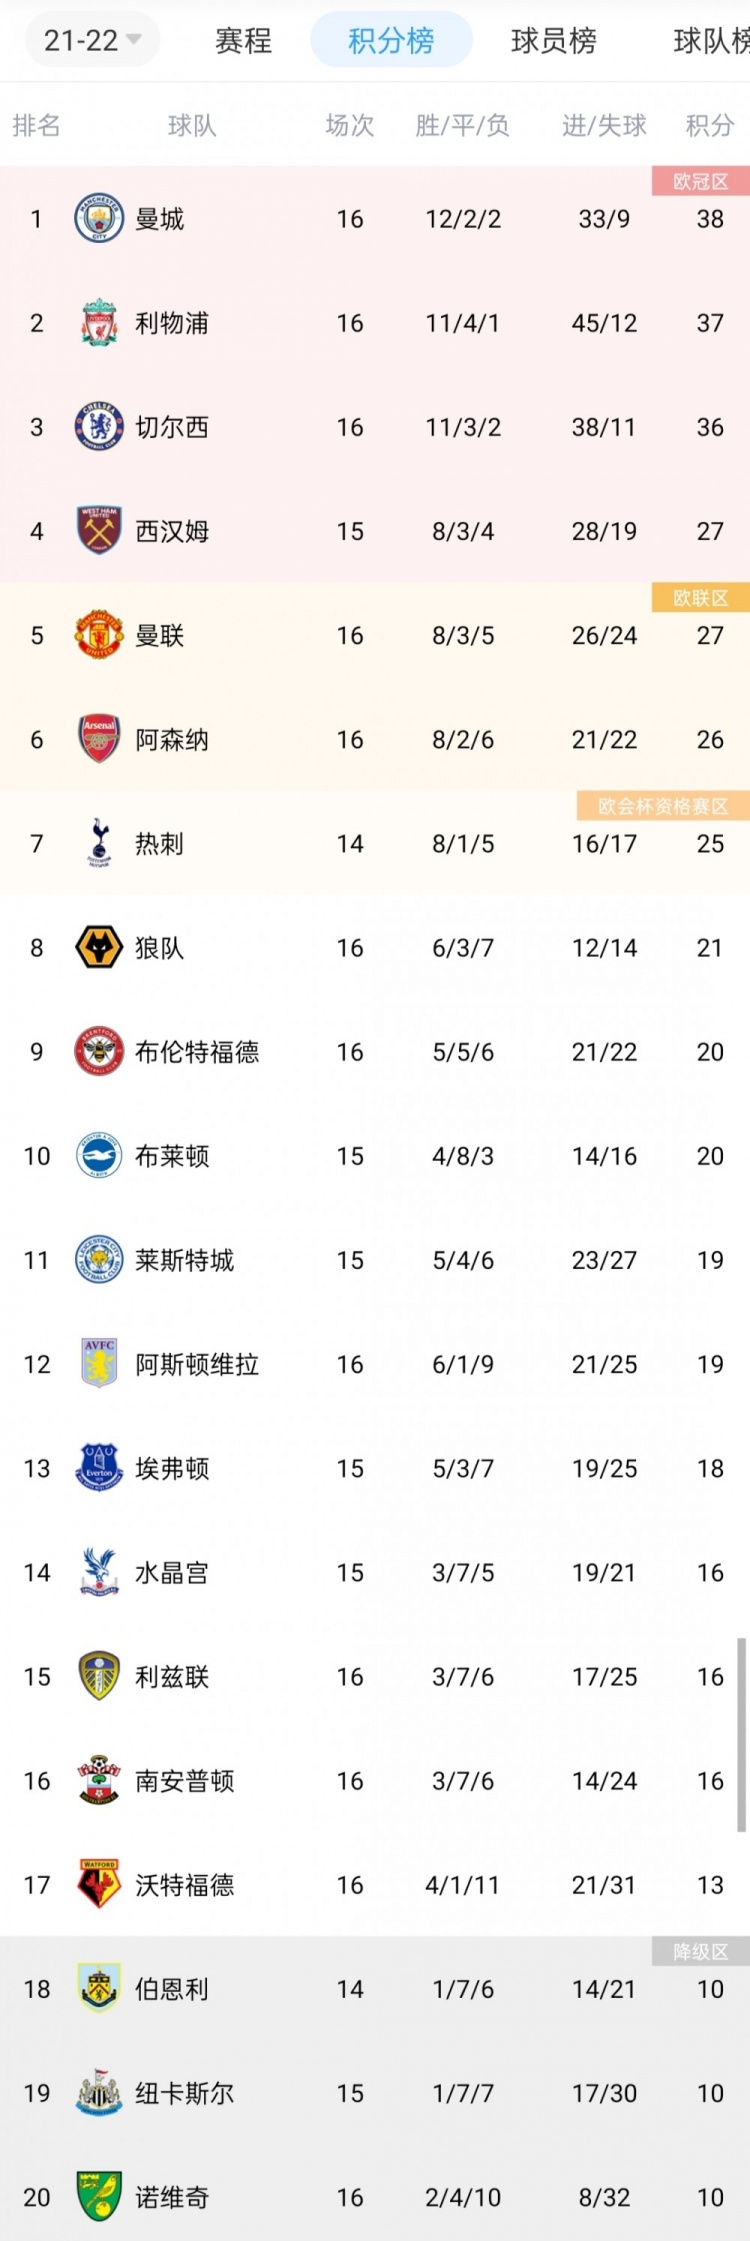Select the 积分榜 tab
The width and height of the screenshot is (750, 2241).
tap(391, 40)
